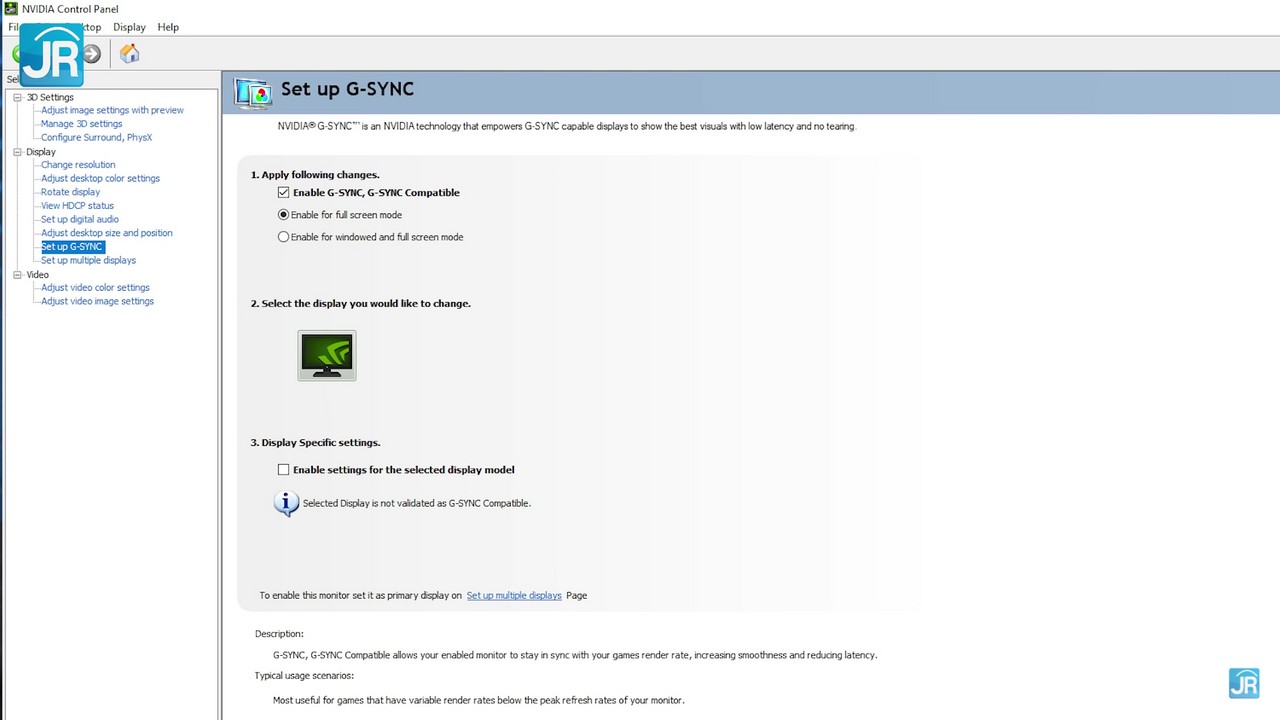Image resolution: width=1280 pixels, height=720 pixels.
Task: Open Adjust desktop size and position
Action: pos(107,233)
